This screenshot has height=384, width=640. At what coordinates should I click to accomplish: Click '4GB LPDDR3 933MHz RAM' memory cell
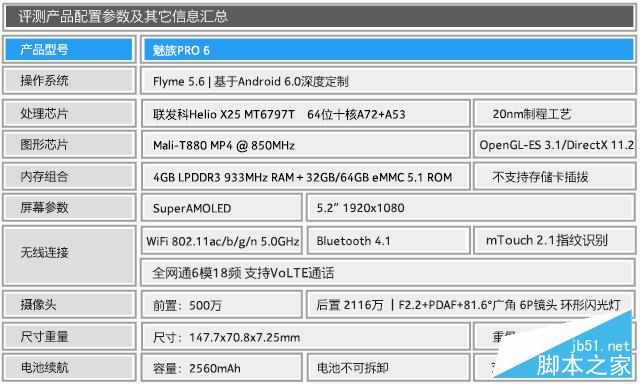(306, 177)
